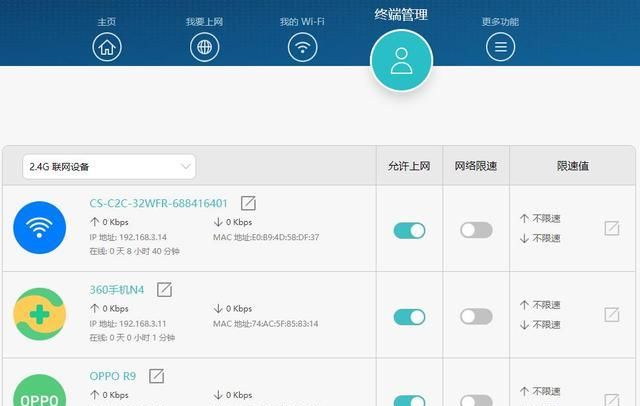The image size is (640, 406).
Task: Click the blue Wi-Fi device avatar
Action: (40, 227)
